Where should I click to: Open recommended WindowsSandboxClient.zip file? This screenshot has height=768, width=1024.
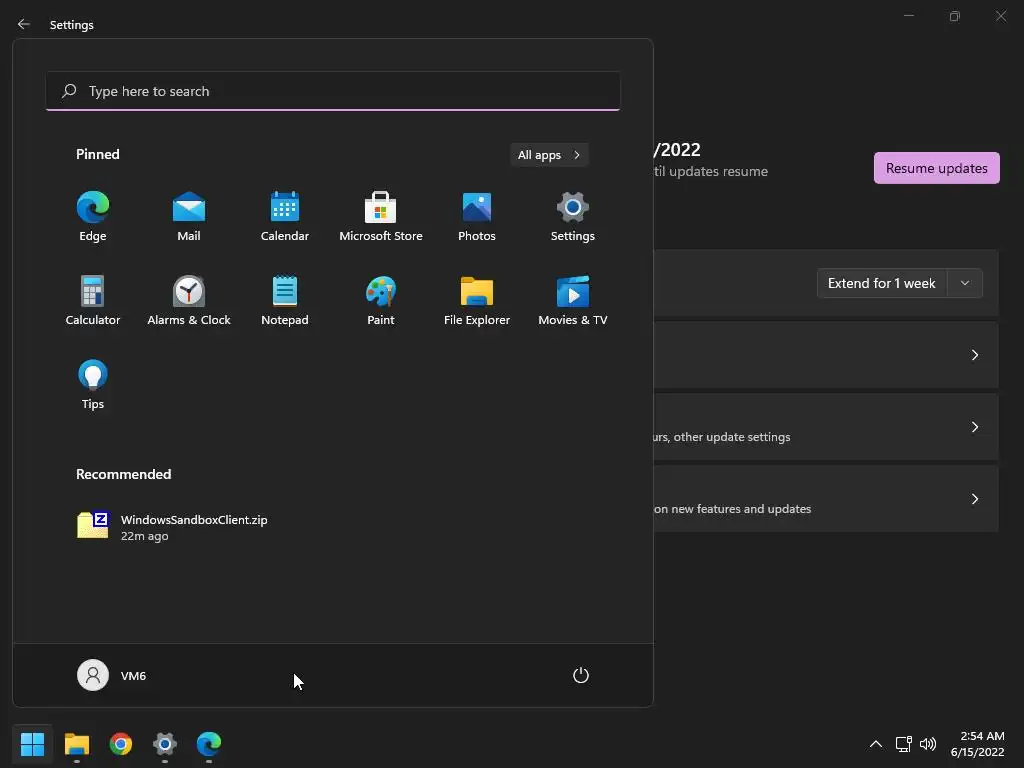[x=172, y=526]
